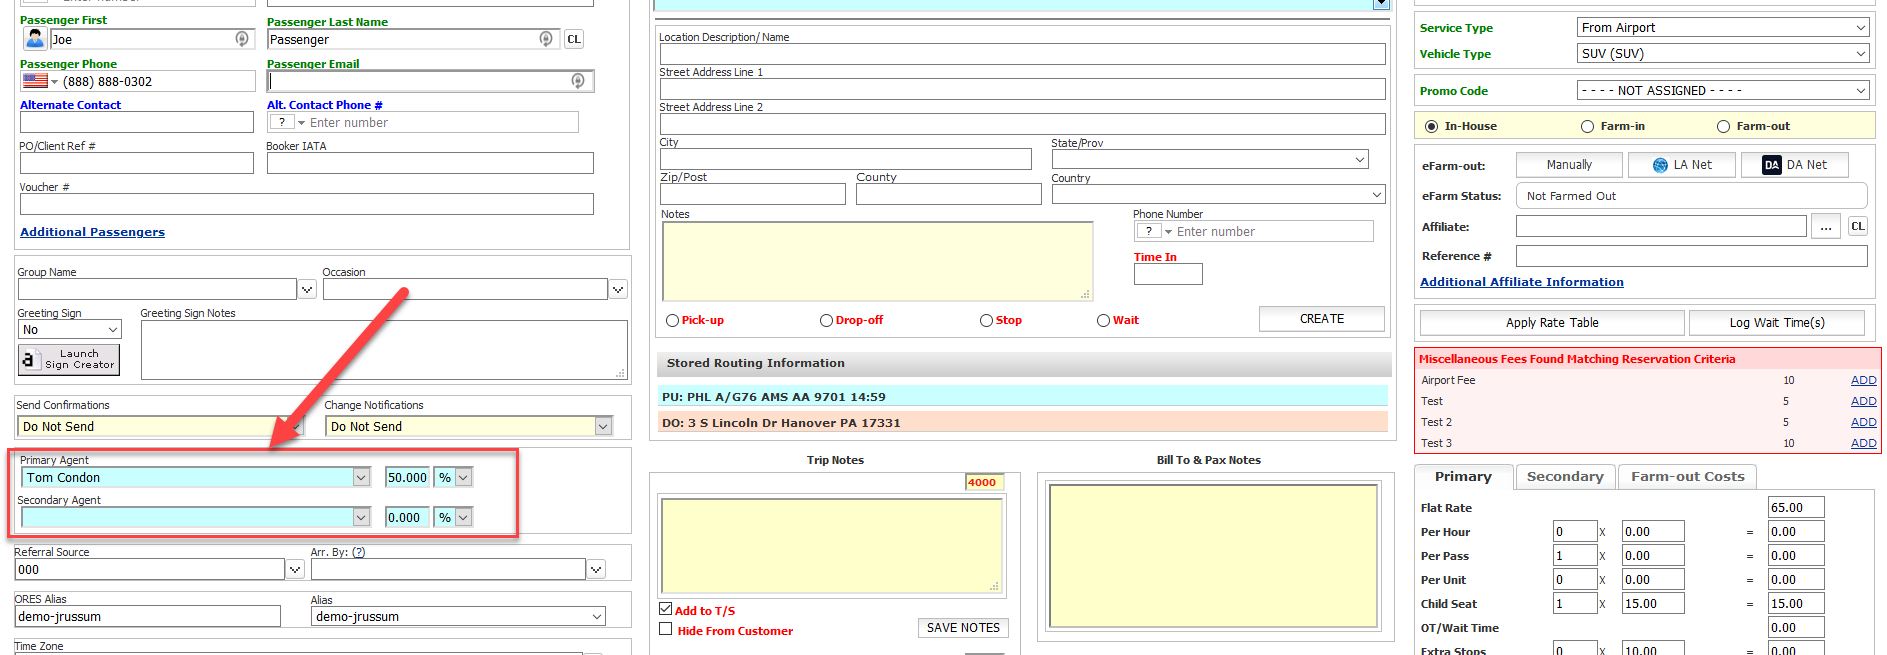The width and height of the screenshot is (1887, 655).
Task: Launch the Sign Creator
Action: tap(69, 359)
